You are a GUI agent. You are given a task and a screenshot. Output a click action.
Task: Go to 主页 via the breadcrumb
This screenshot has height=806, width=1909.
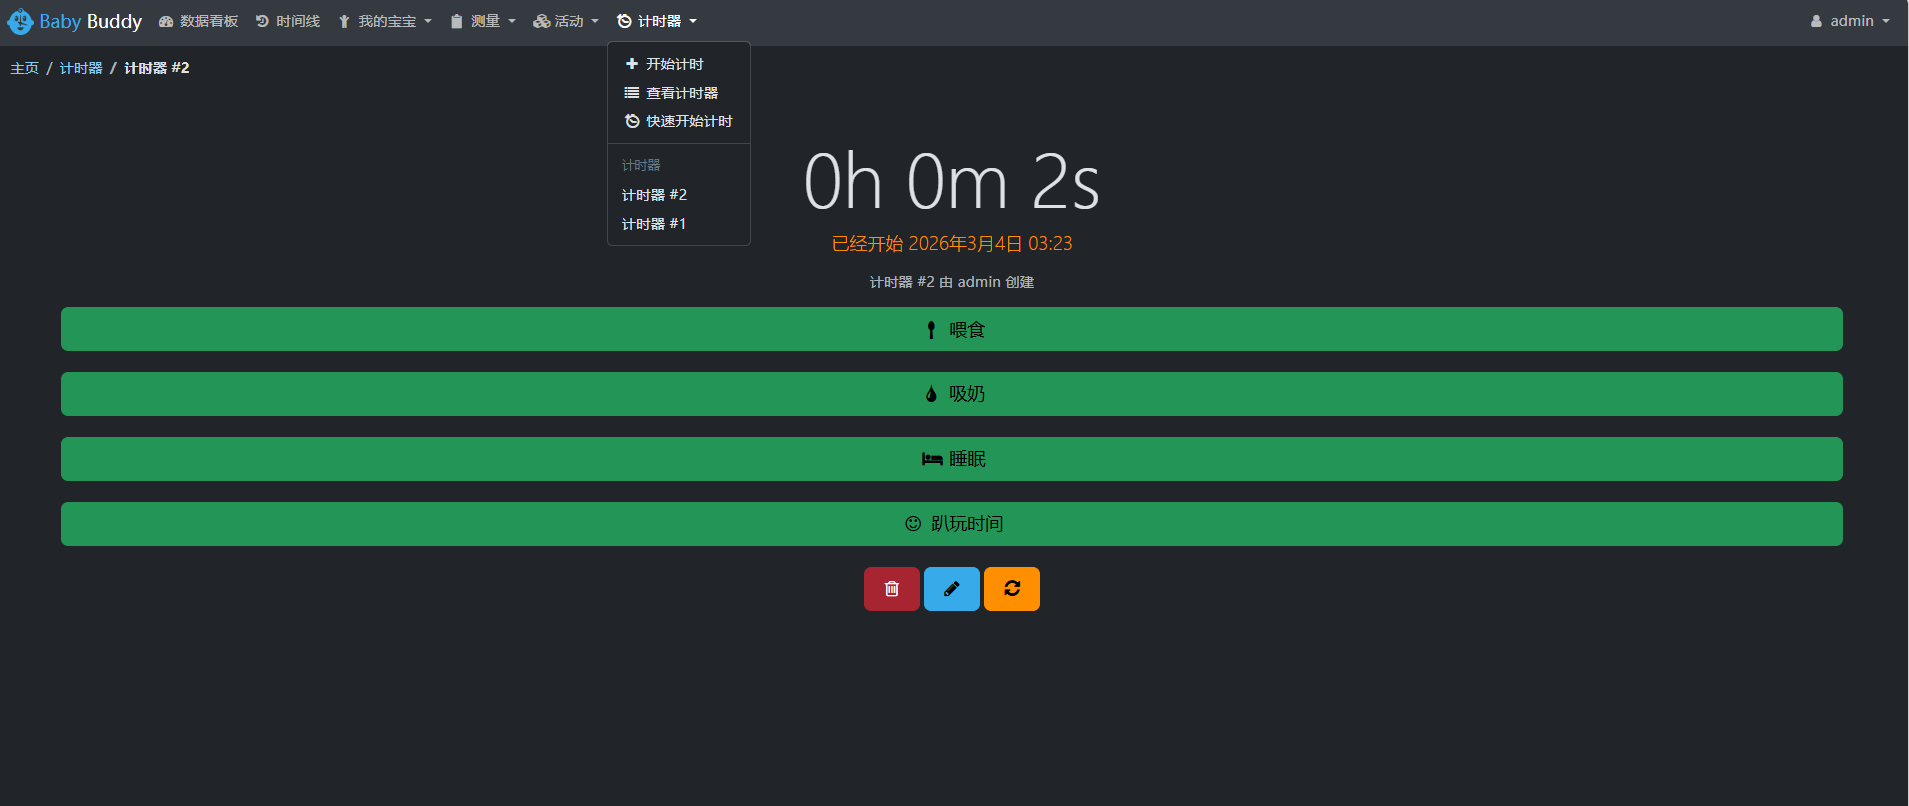(x=24, y=68)
